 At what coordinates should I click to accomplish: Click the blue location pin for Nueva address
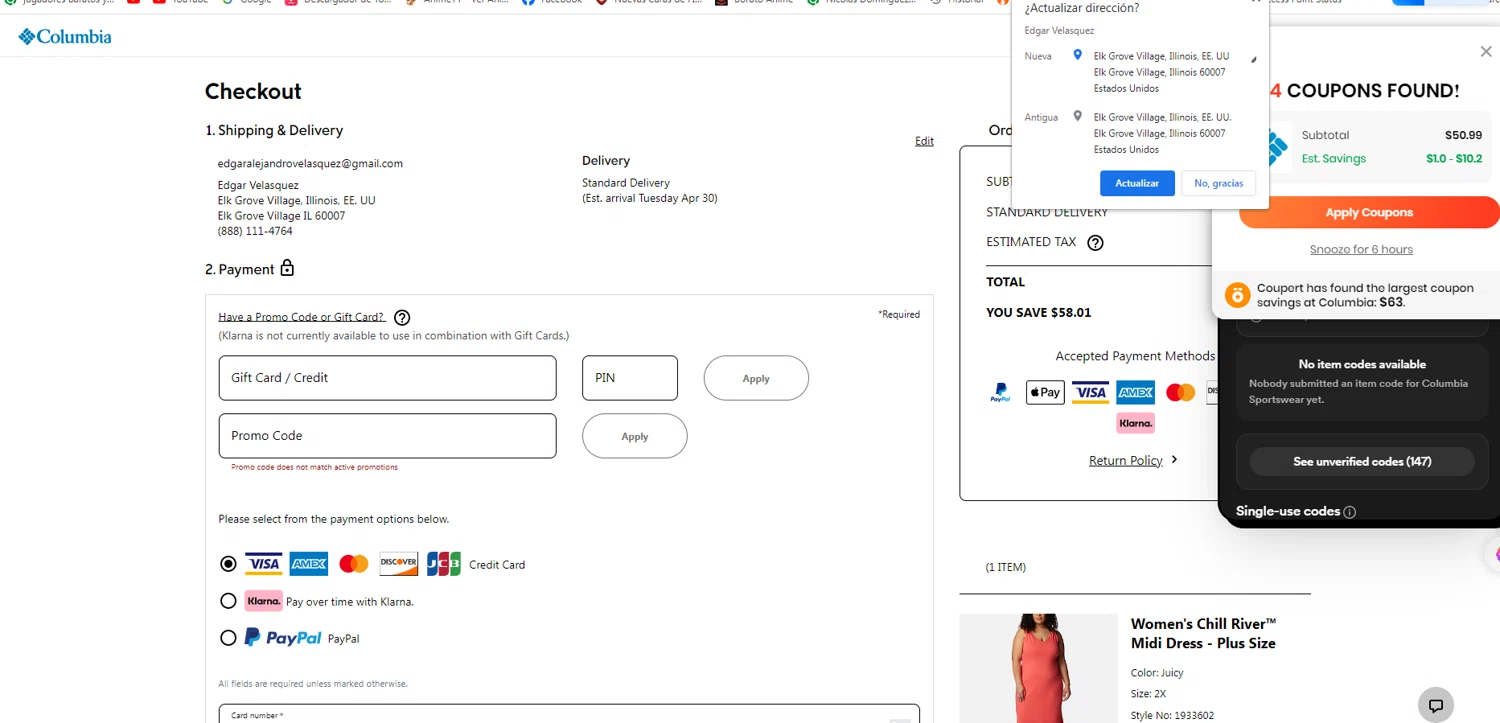click(x=1077, y=55)
